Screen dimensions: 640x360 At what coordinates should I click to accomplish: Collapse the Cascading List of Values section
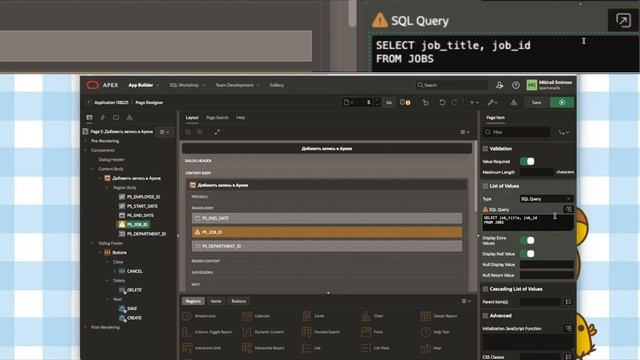pyautogui.click(x=485, y=289)
